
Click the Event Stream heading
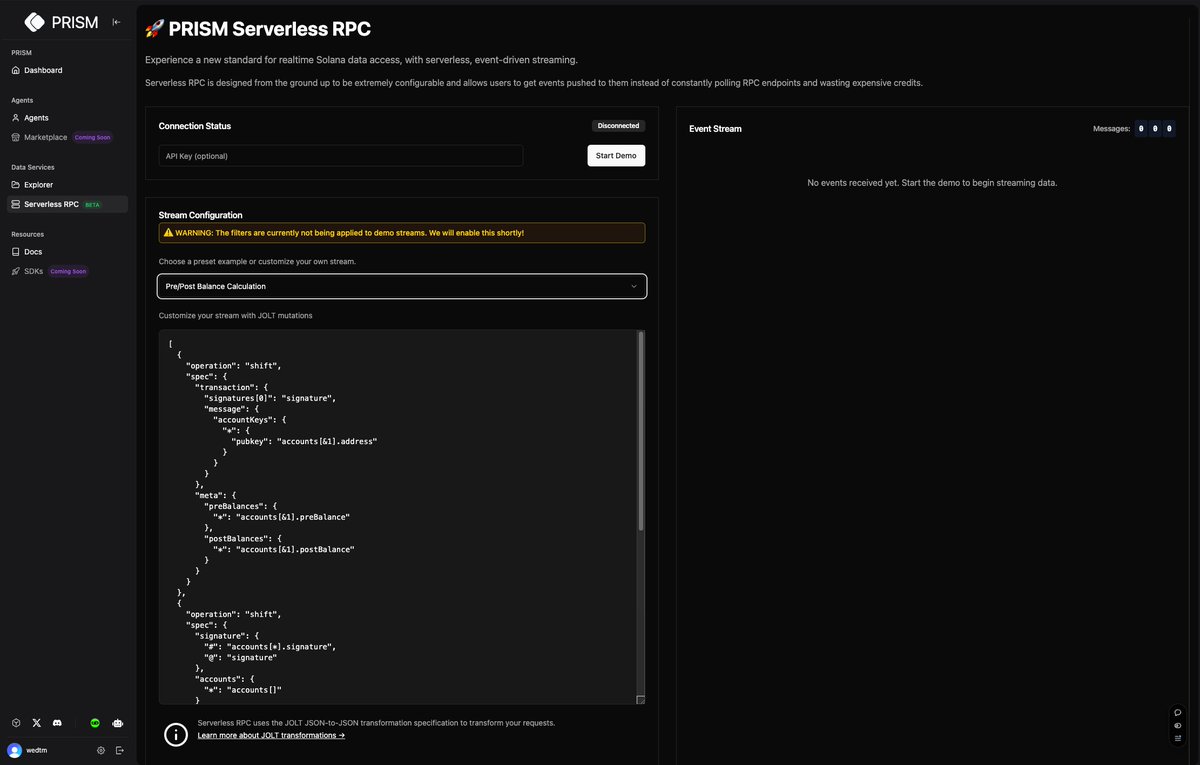715,129
